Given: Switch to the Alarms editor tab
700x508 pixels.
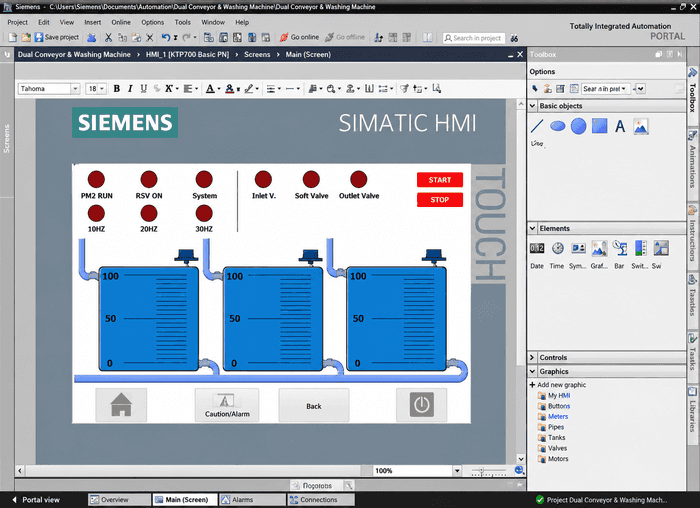Looking at the screenshot, I should pos(252,500).
